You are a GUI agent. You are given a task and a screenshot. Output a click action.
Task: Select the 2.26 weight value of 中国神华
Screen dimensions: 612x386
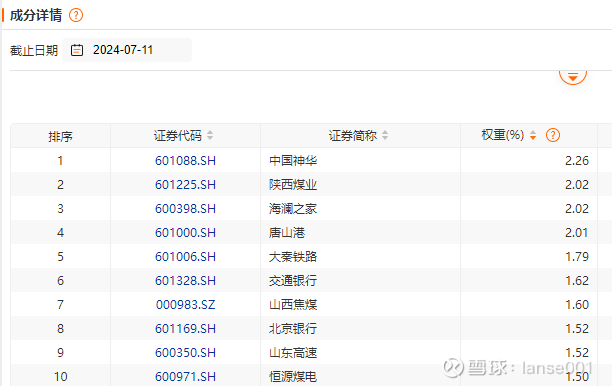pos(577,160)
